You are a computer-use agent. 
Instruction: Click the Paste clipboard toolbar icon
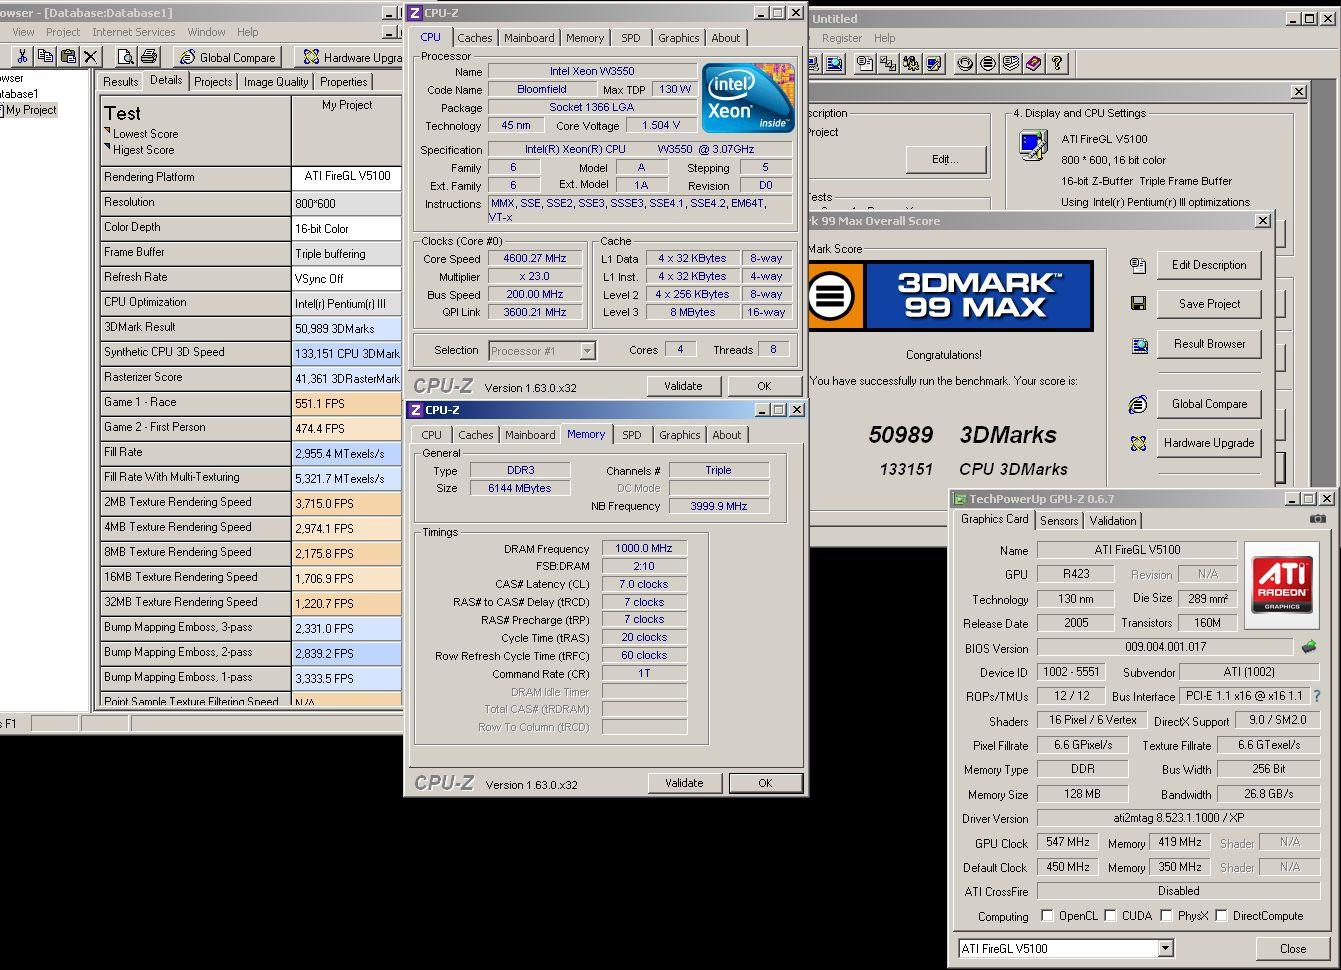[67, 57]
